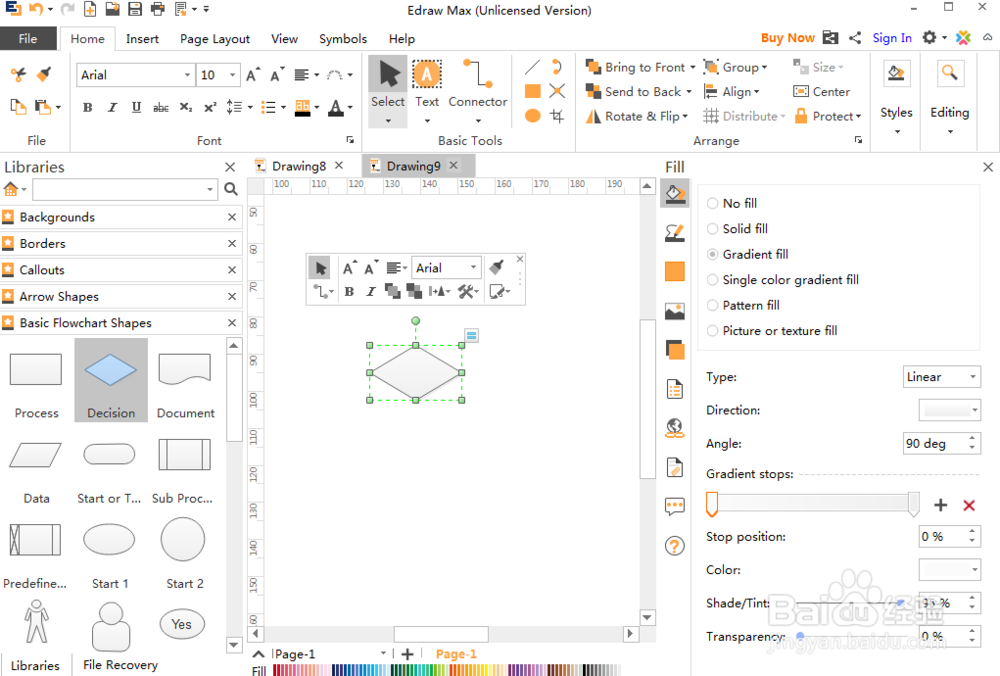Open the Insert Picture panel icon
The width and height of the screenshot is (1000, 676).
675,311
